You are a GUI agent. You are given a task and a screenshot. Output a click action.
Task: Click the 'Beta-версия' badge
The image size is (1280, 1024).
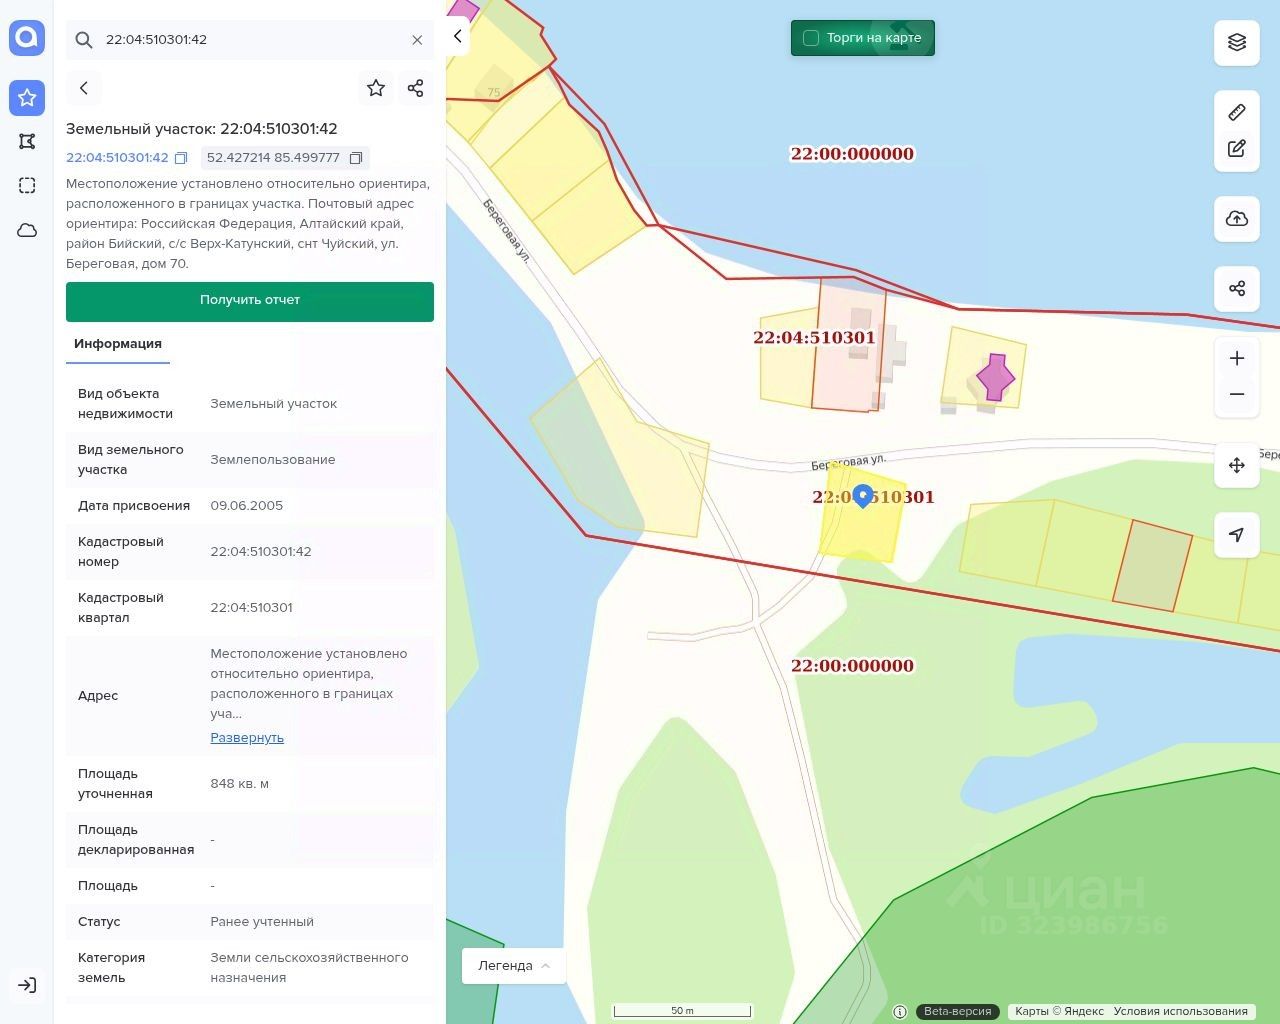pyautogui.click(x=957, y=1011)
